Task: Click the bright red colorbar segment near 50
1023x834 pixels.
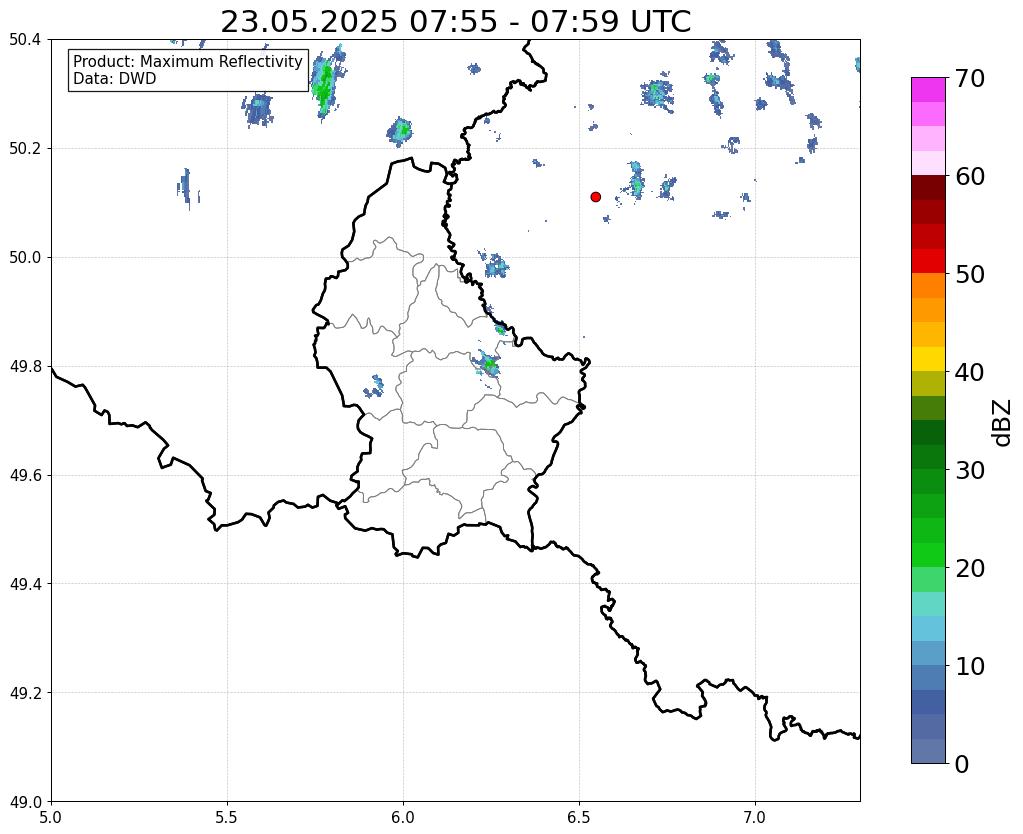Action: click(x=928, y=261)
